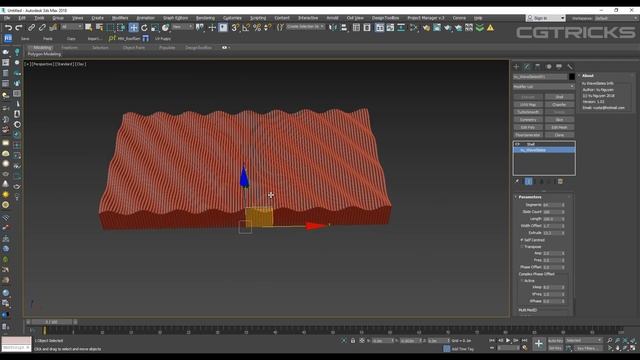This screenshot has width=640, height=360.
Task: Click the timeline time slider handle
Action: 52,322
